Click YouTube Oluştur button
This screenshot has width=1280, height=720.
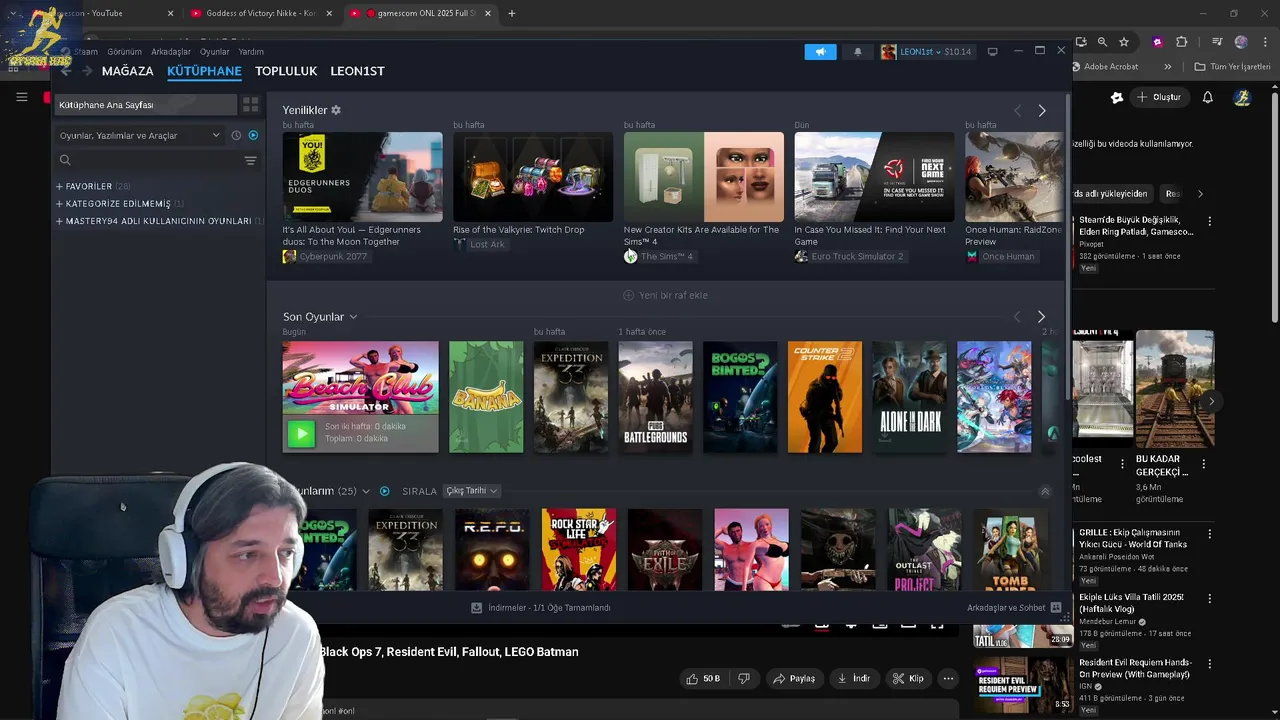point(1158,97)
